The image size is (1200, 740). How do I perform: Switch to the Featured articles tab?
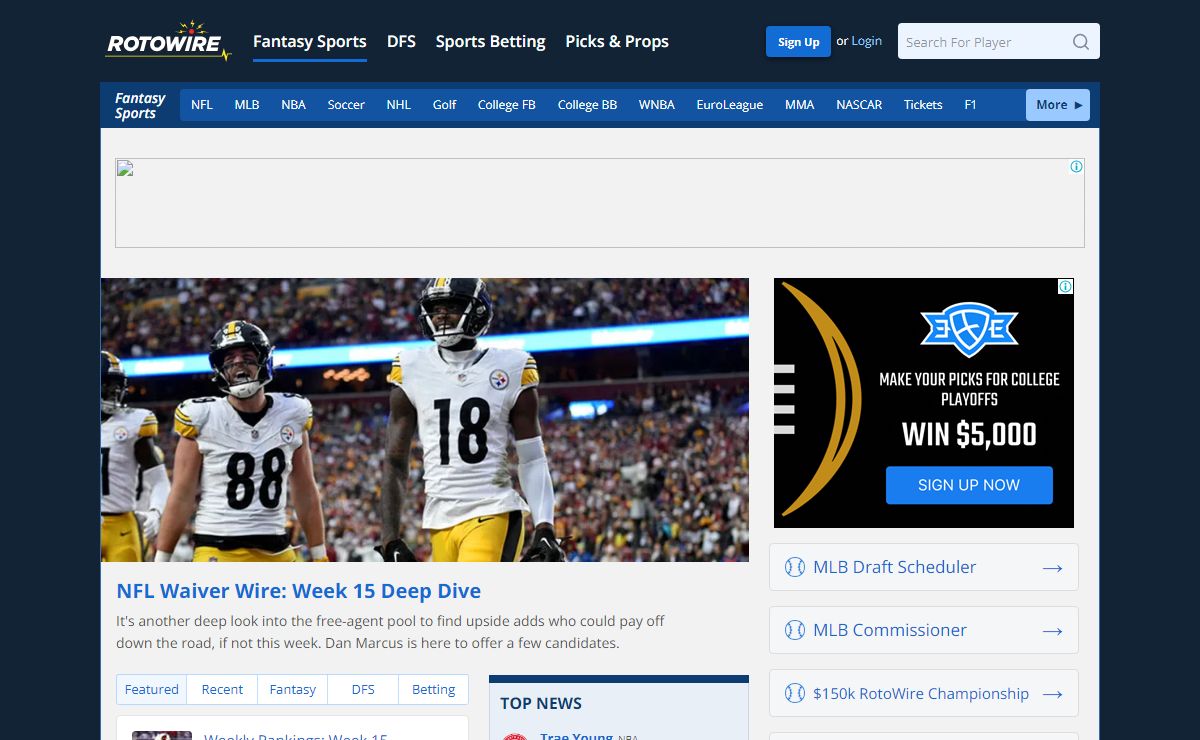coord(152,690)
